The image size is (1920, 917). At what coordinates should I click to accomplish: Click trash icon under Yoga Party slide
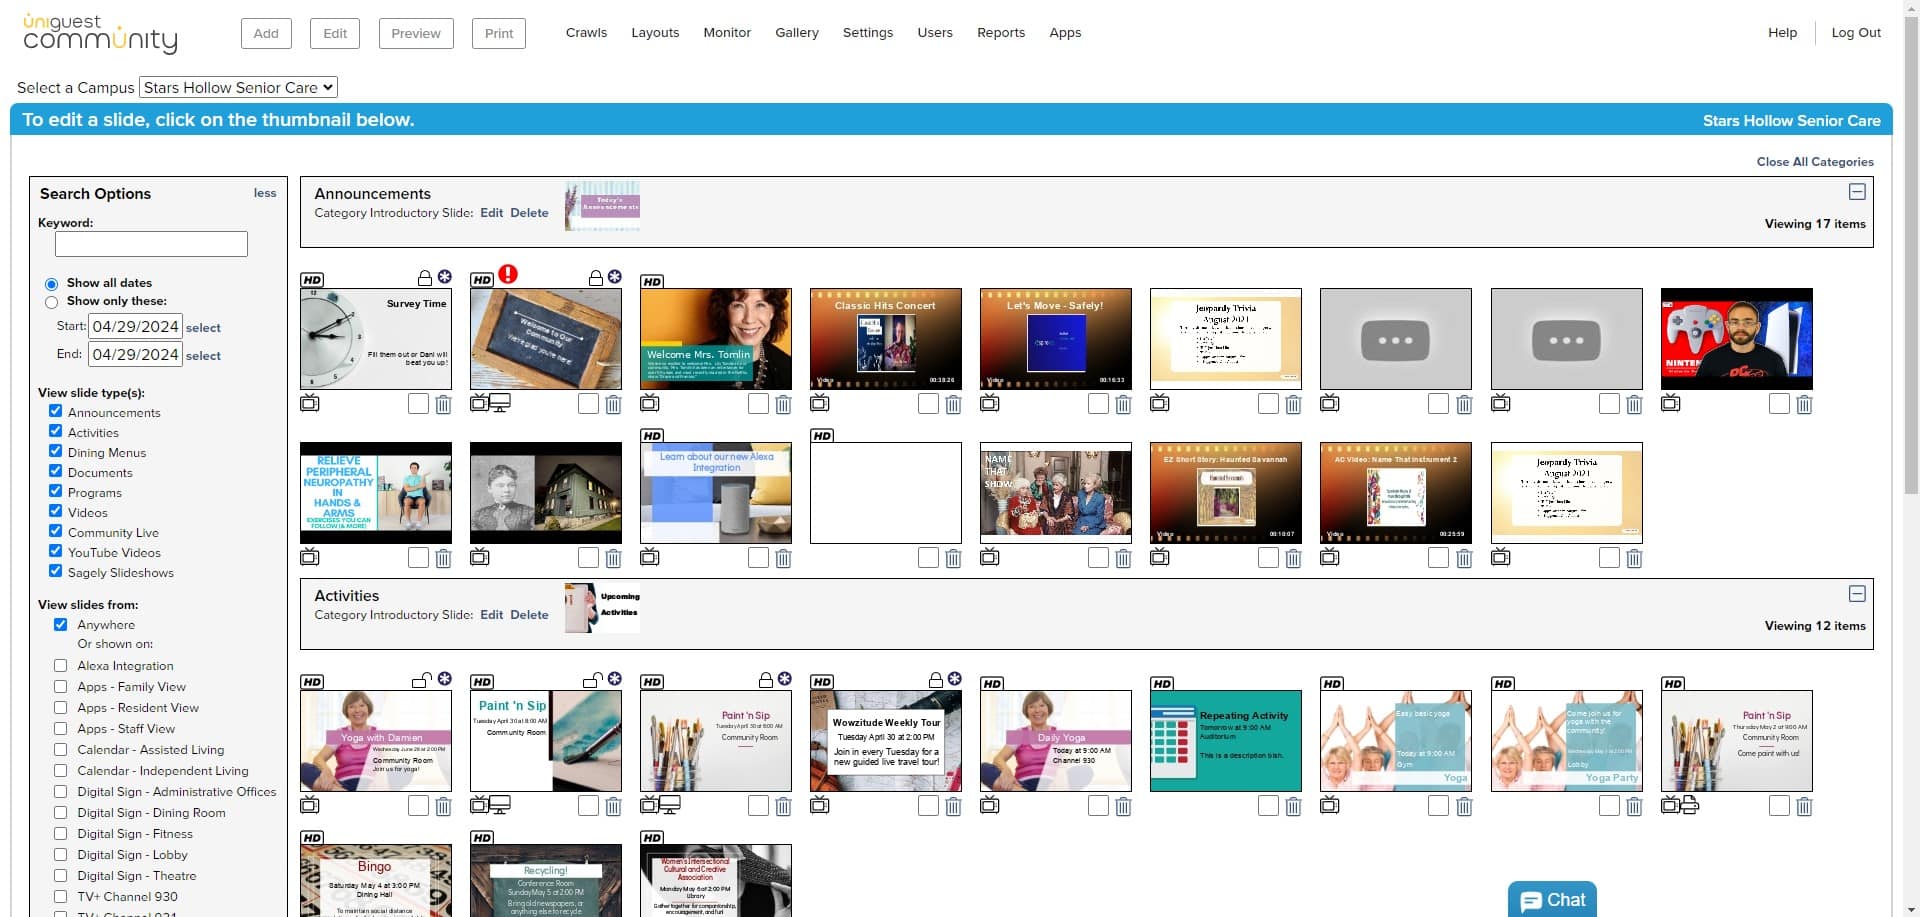[x=1634, y=806]
